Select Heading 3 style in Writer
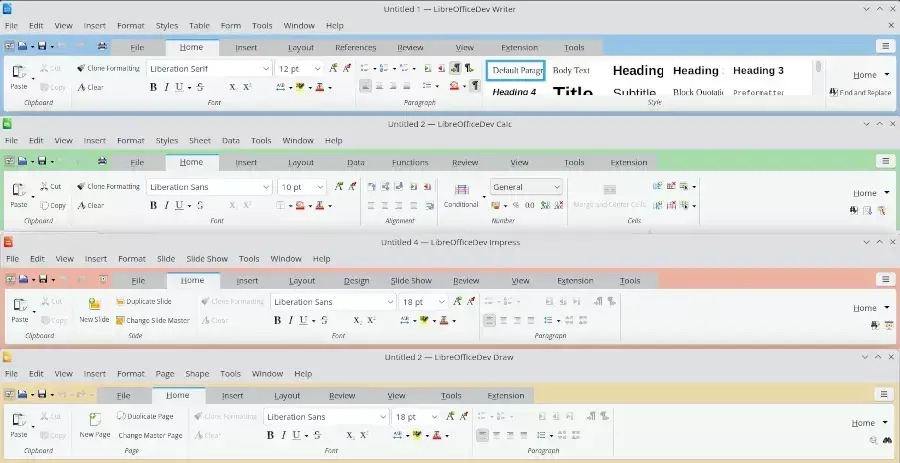This screenshot has height=463, width=900. (x=758, y=71)
